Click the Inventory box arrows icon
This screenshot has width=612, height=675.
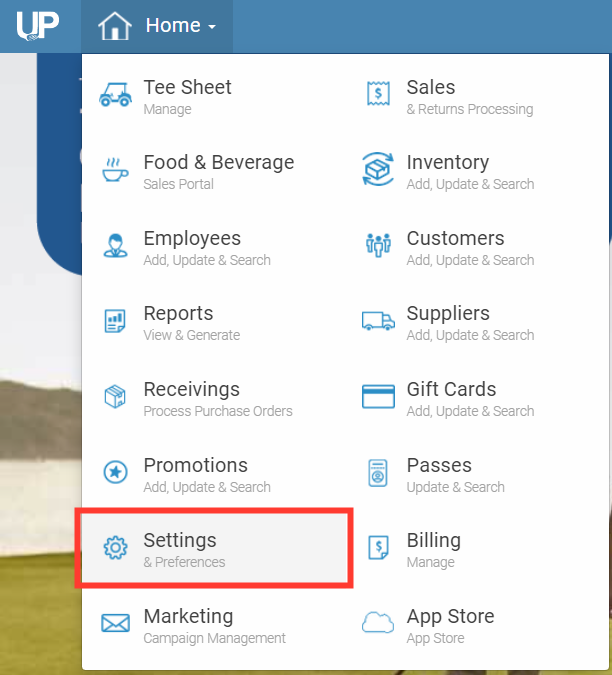[378, 171]
